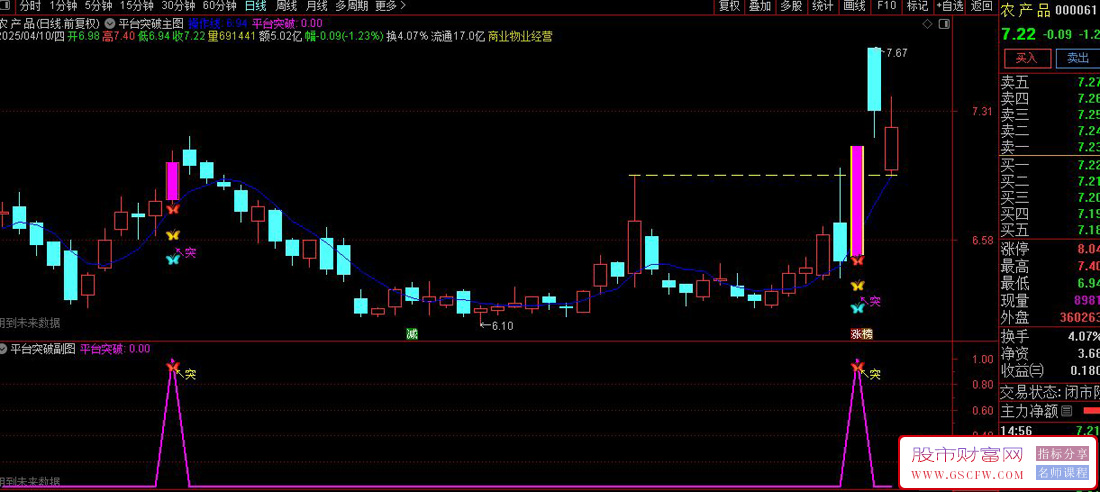Activate the 画线 drawing tool
Image resolution: width=1100 pixels, height=492 pixels.
pyautogui.click(x=854, y=6)
